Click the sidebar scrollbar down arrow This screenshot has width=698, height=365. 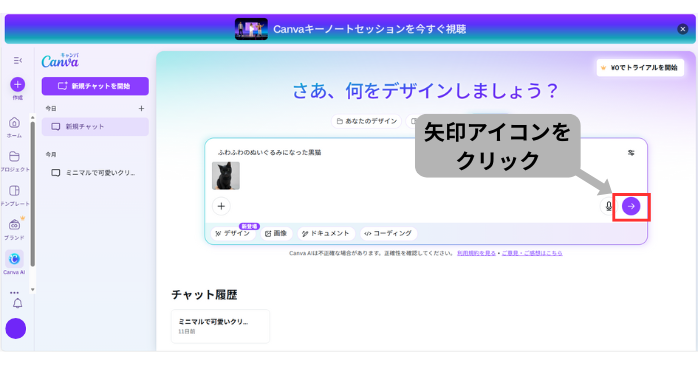coord(32,290)
